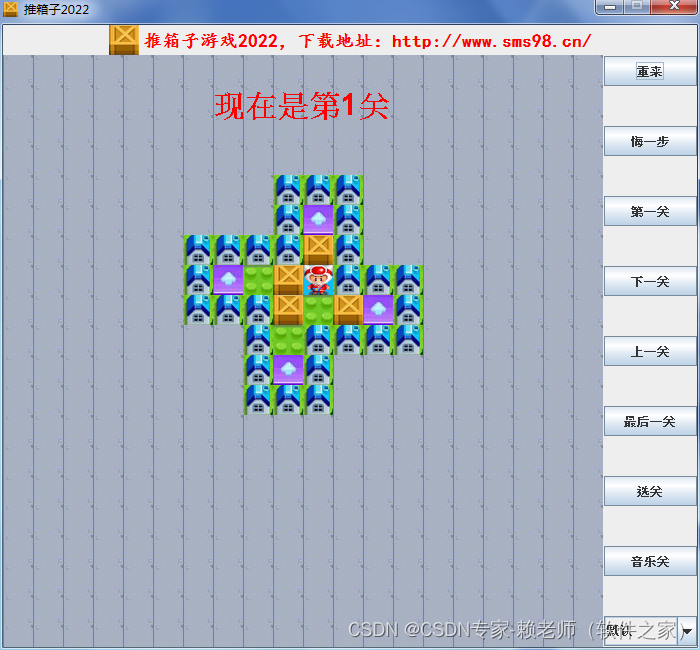Click the red-capped player character

(318, 280)
